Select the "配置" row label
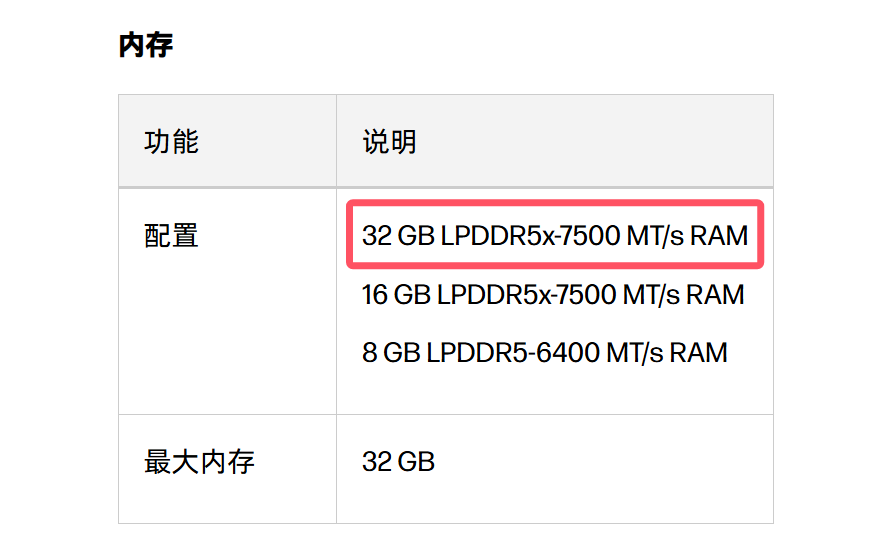Viewport: 892px width, 558px height. tap(171, 236)
